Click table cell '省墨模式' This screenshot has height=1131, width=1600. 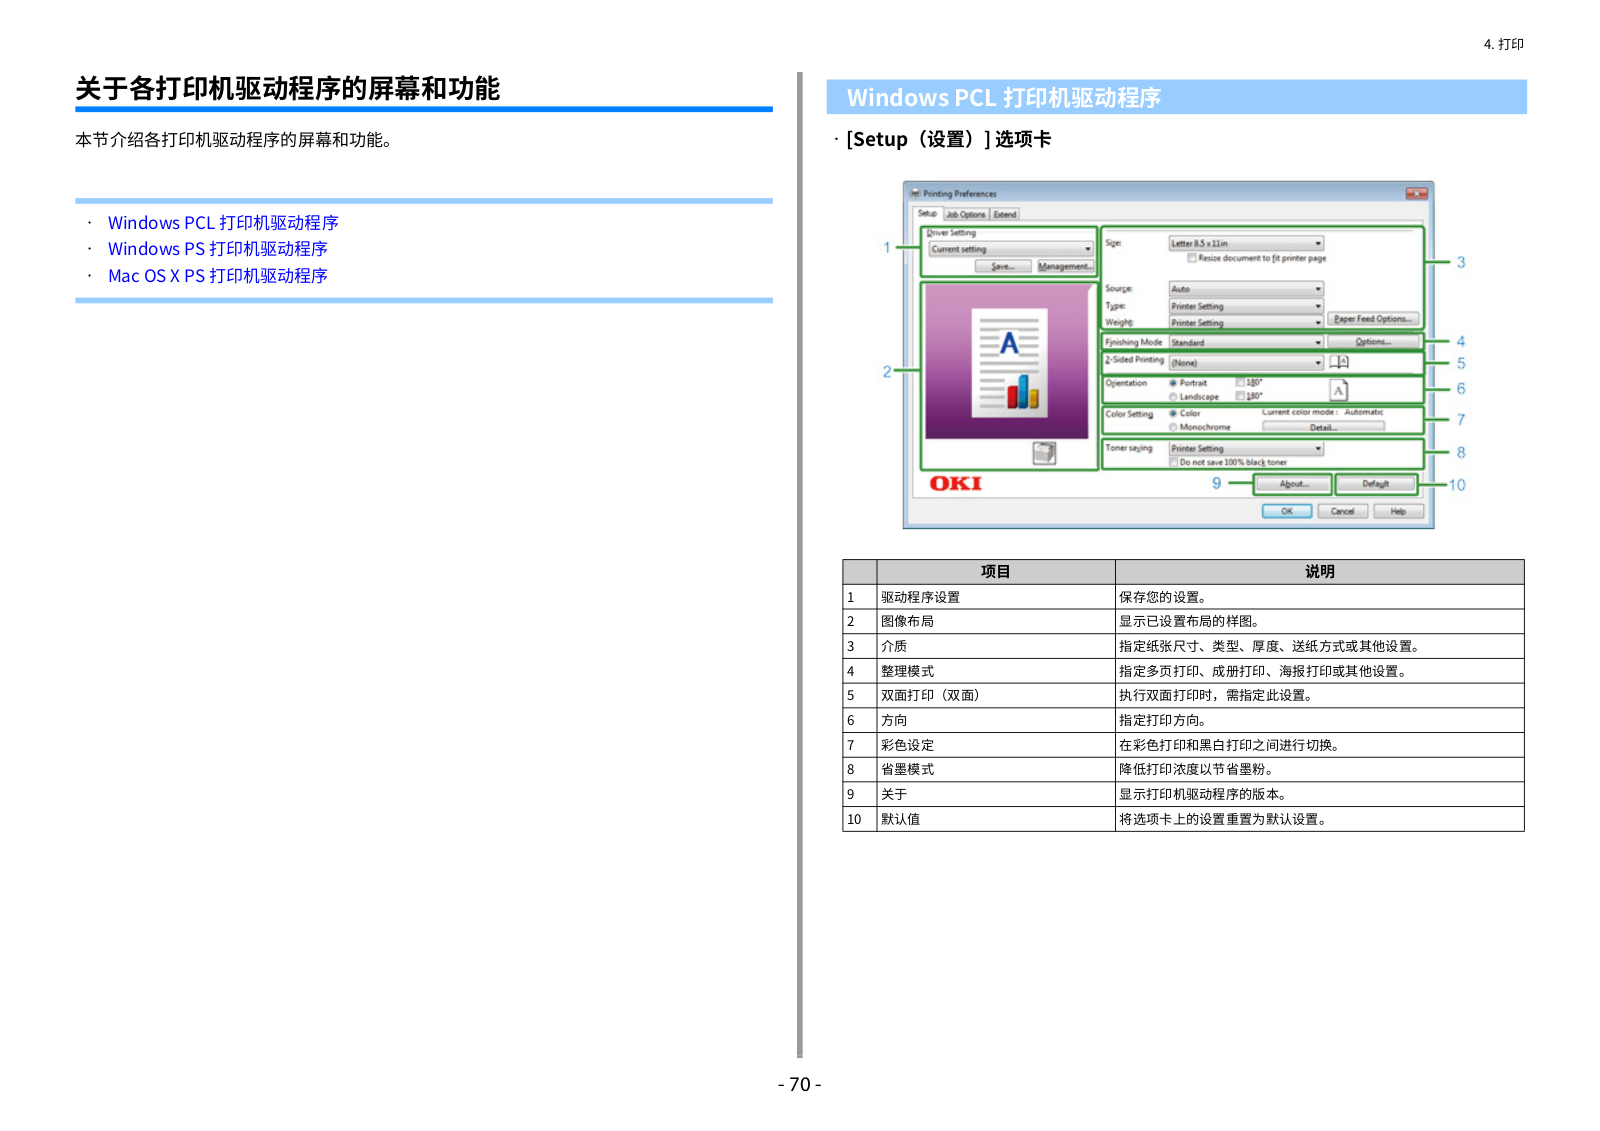point(996,770)
